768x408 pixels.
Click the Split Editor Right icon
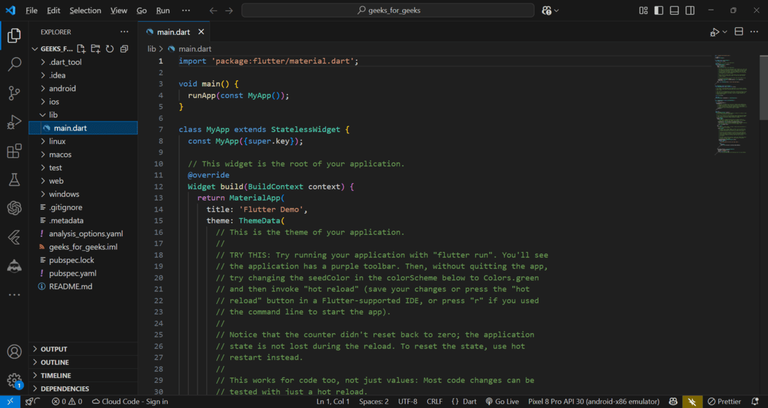click(x=737, y=32)
